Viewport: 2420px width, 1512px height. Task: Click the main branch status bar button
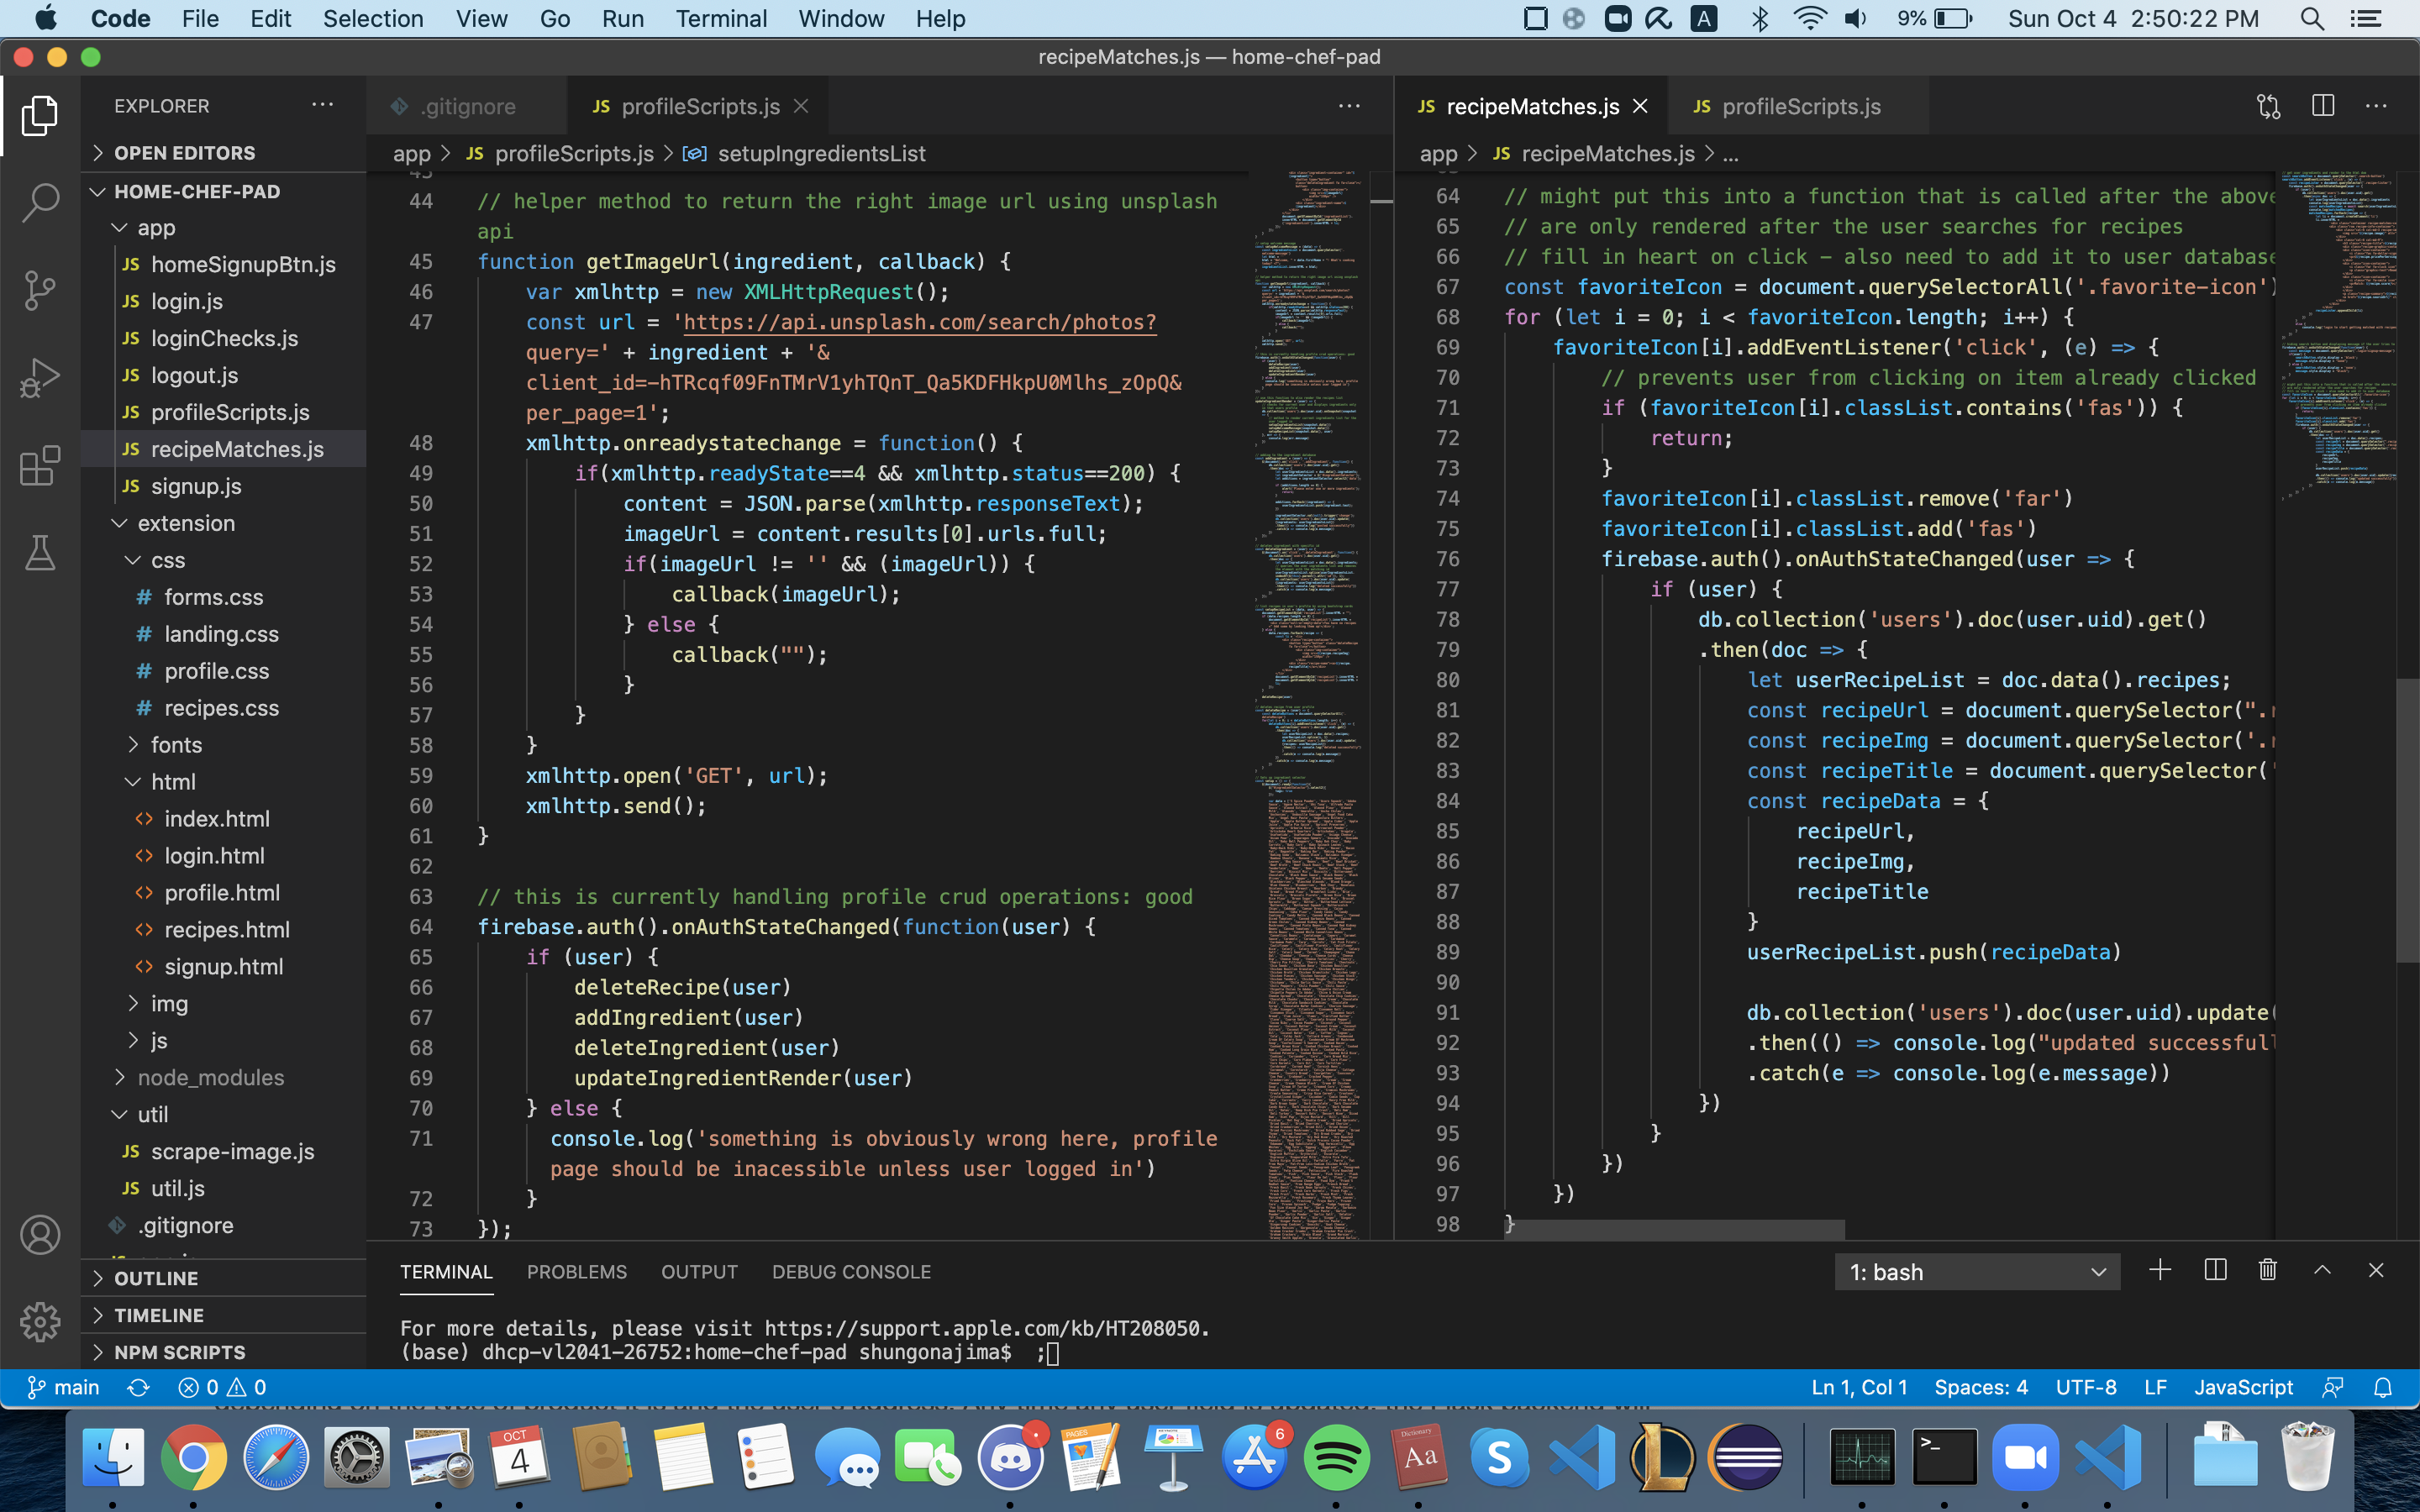(x=64, y=1387)
